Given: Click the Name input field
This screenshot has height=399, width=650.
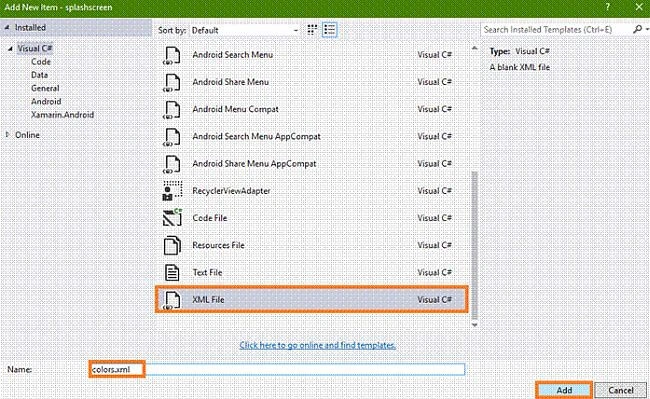Looking at the screenshot, I should pos(277,369).
